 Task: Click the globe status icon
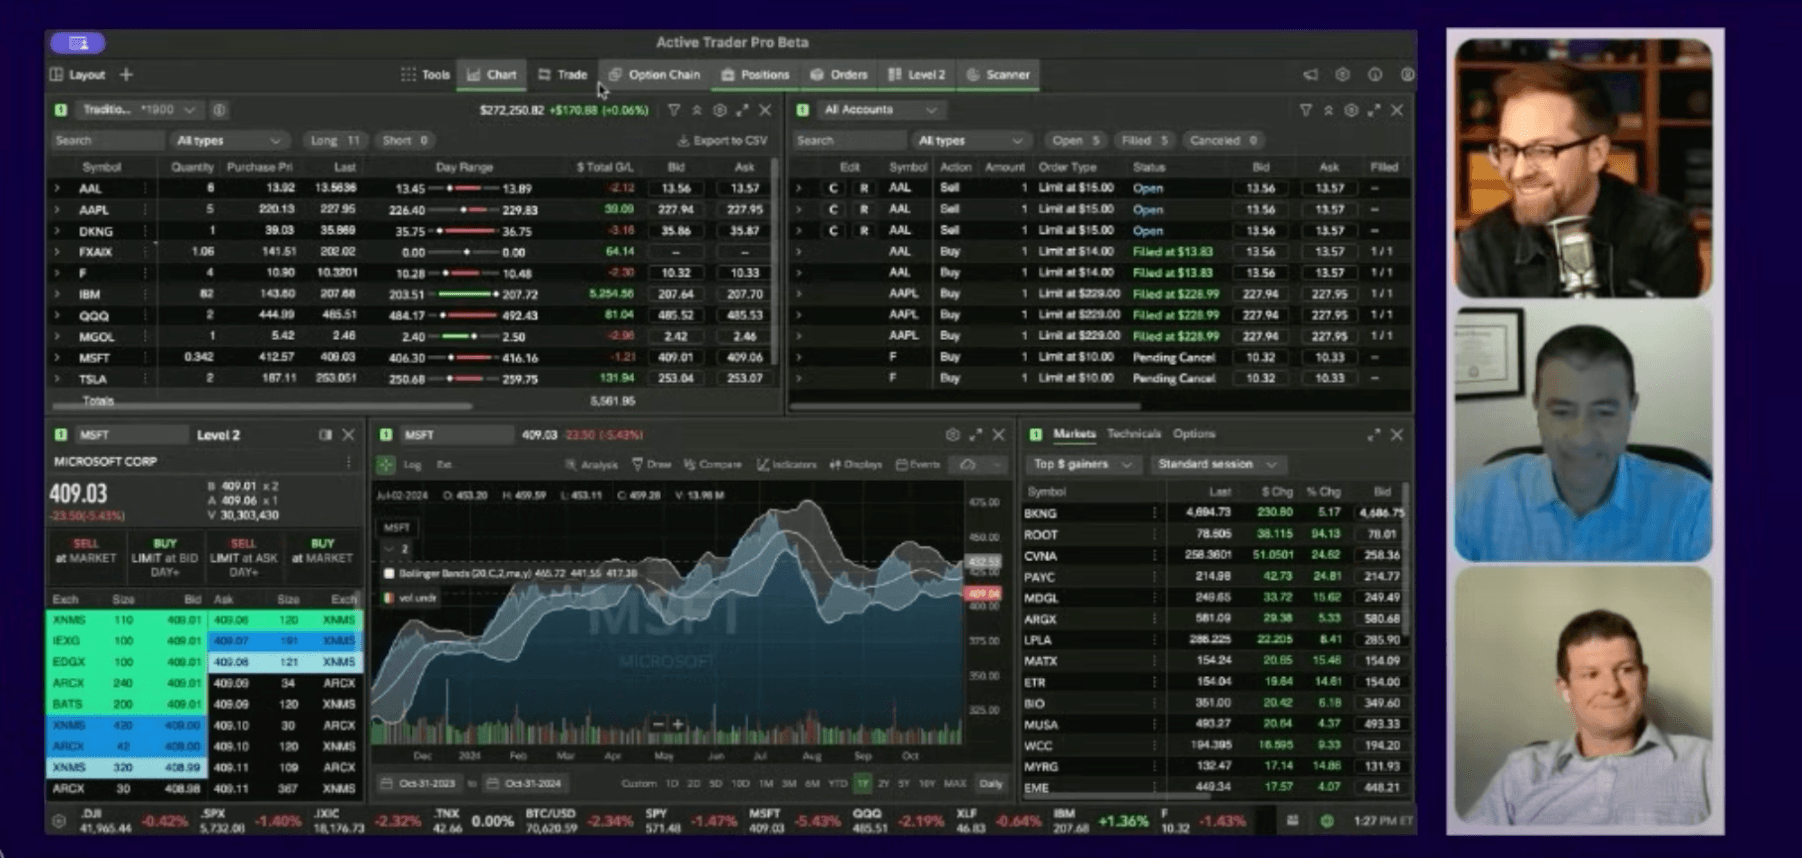pos(1327,821)
